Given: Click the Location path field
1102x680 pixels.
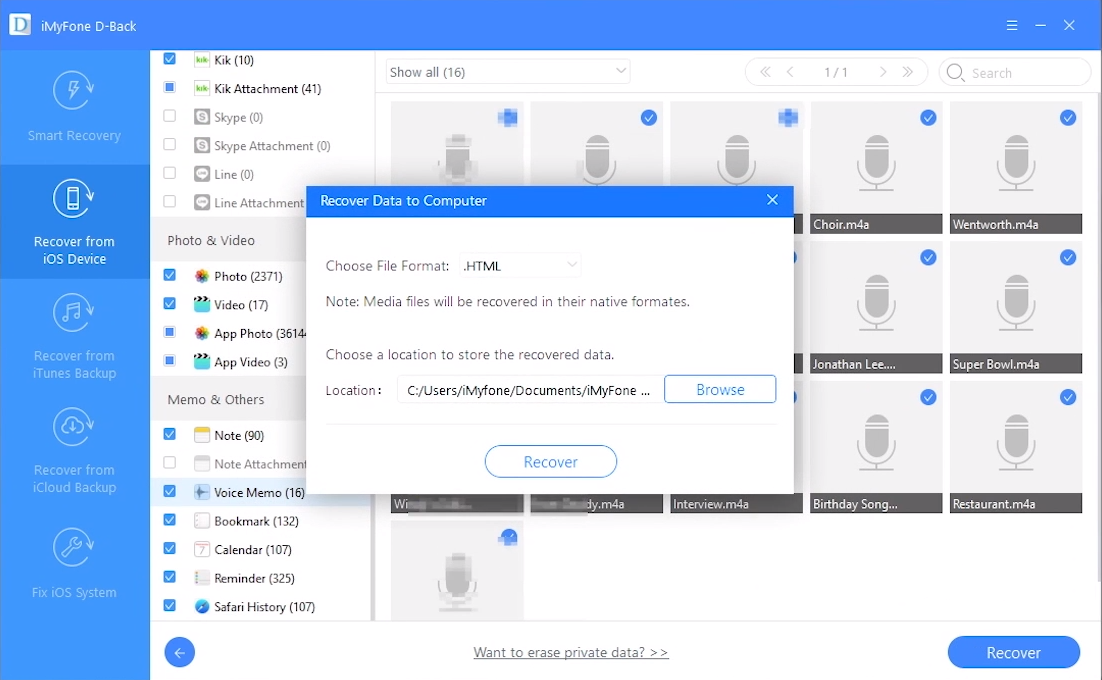Looking at the screenshot, I should (x=530, y=390).
